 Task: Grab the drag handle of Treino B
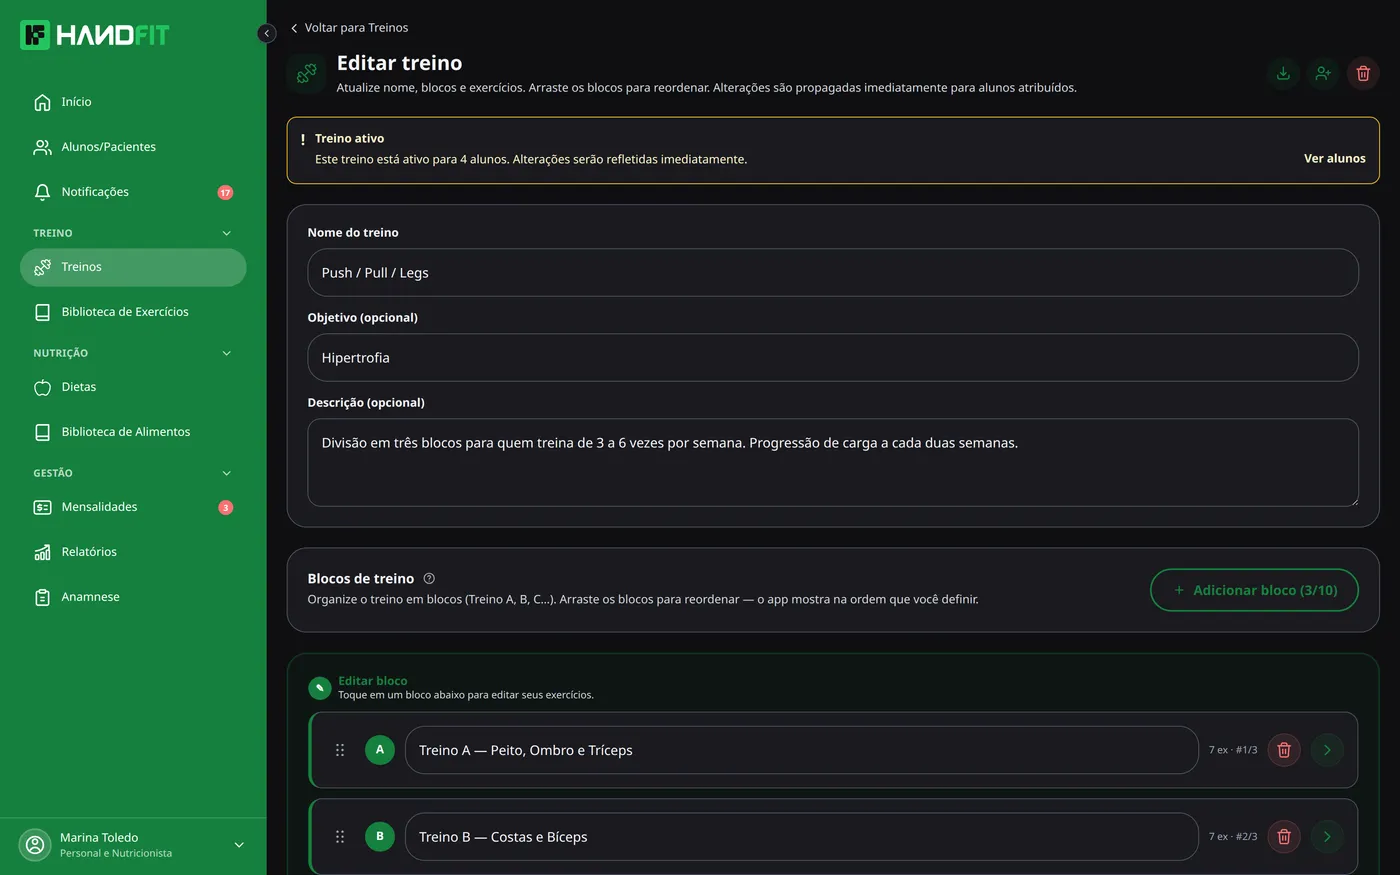pos(340,837)
